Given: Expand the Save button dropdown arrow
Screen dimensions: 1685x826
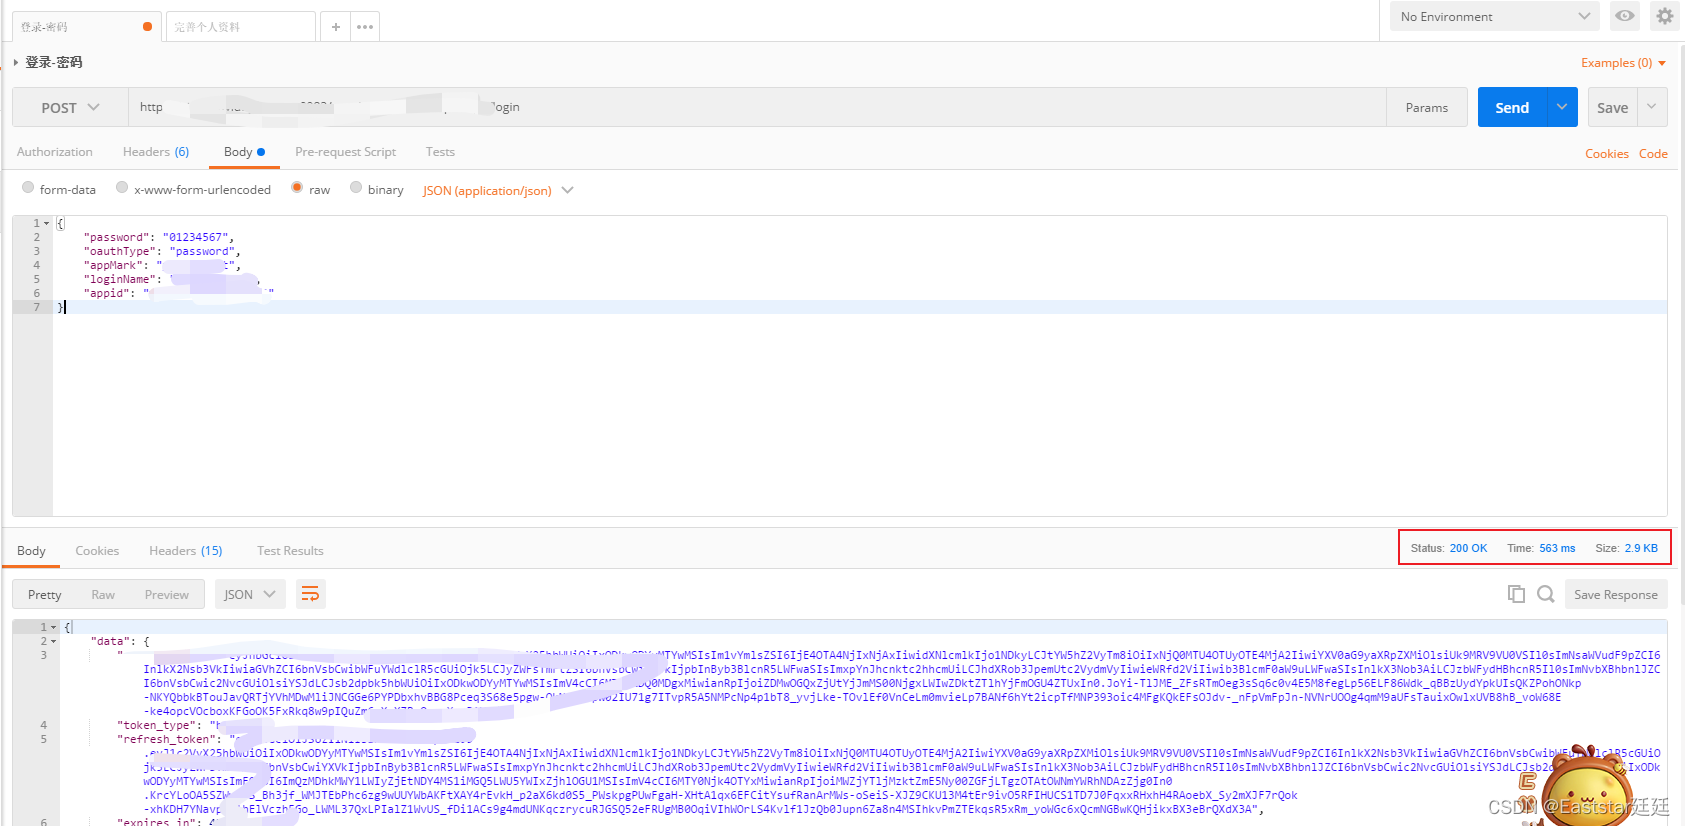Looking at the screenshot, I should 1652,107.
